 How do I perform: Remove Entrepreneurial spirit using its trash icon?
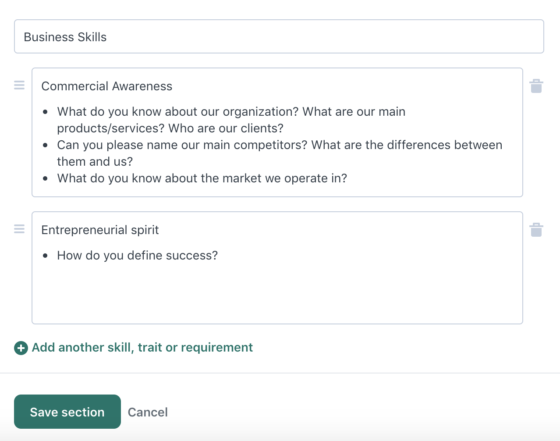[536, 230]
